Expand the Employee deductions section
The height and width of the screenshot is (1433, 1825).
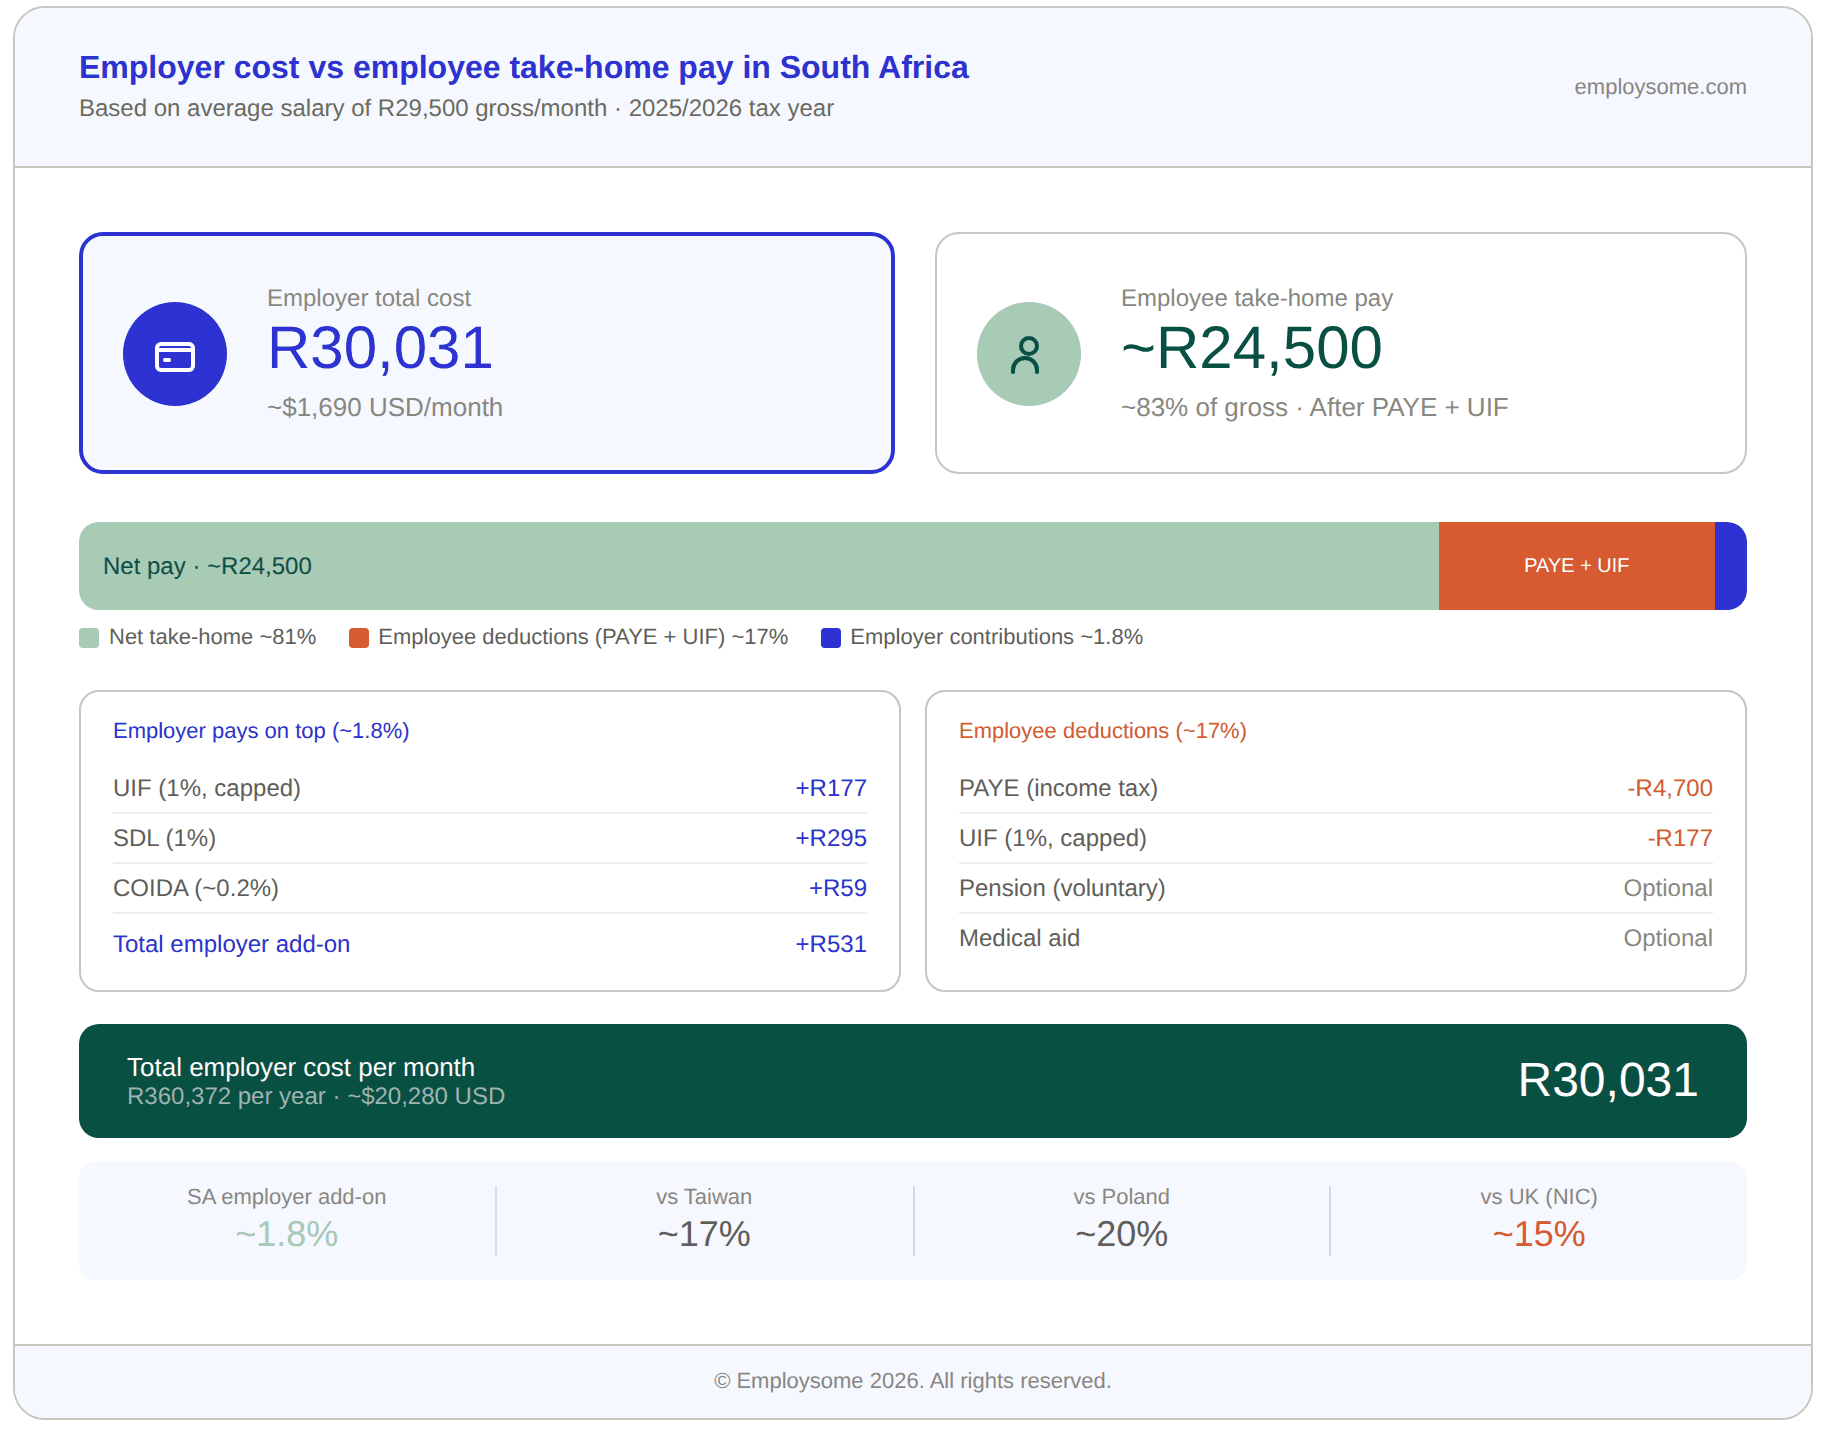point(1102,730)
